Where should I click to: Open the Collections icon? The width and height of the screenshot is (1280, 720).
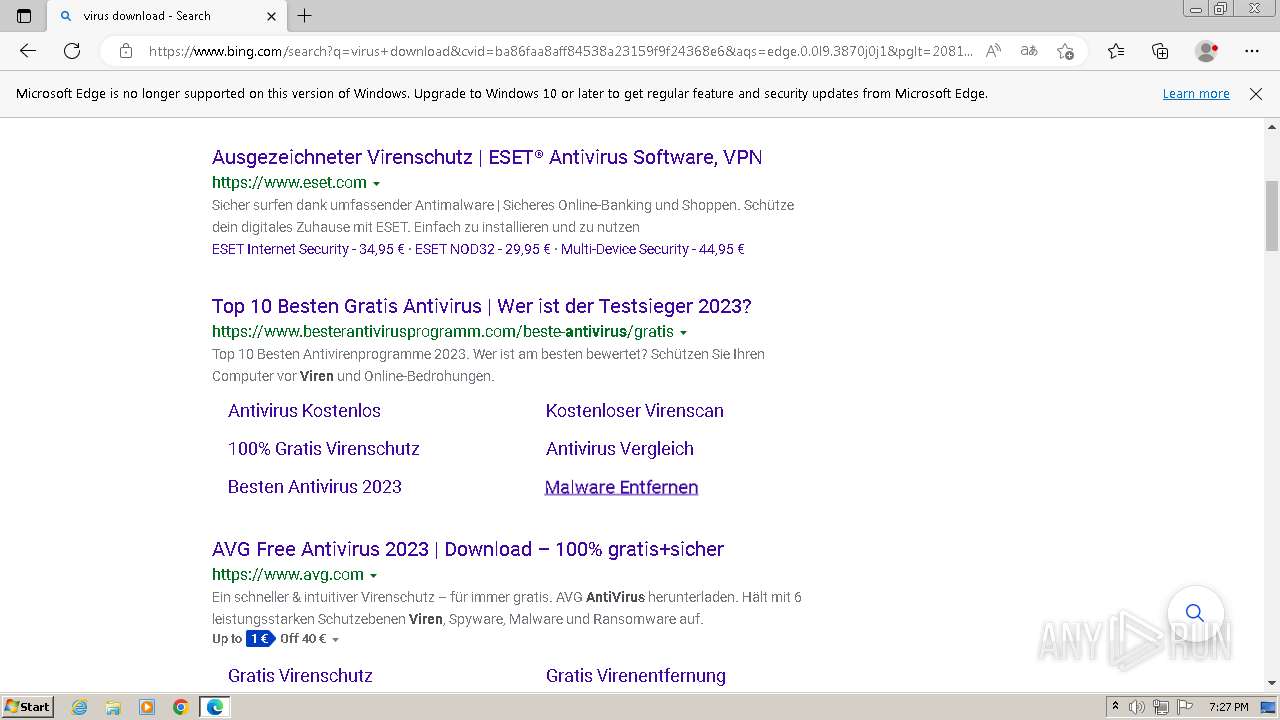pos(1160,51)
